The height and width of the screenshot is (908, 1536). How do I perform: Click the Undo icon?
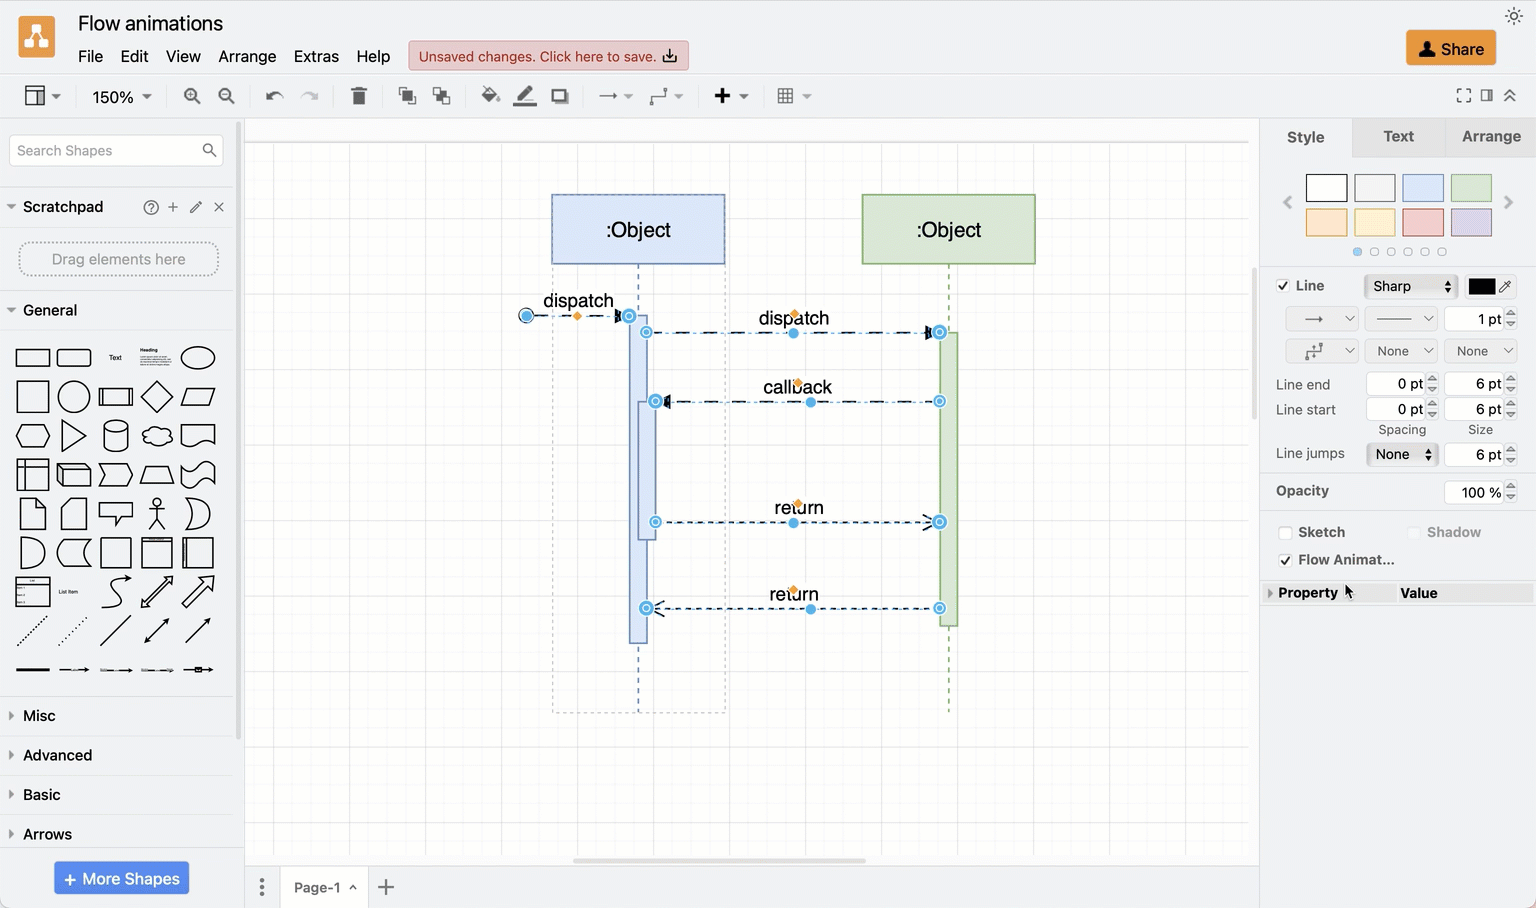tap(272, 95)
